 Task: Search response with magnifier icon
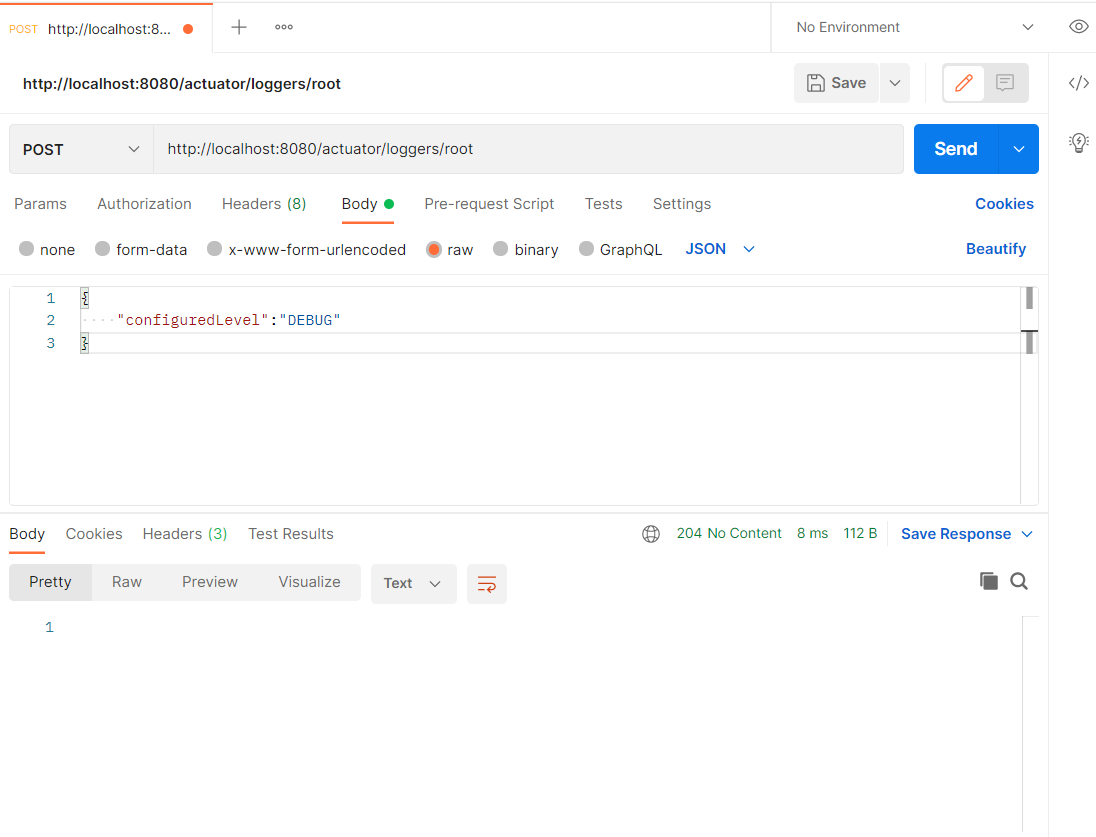pos(1019,581)
